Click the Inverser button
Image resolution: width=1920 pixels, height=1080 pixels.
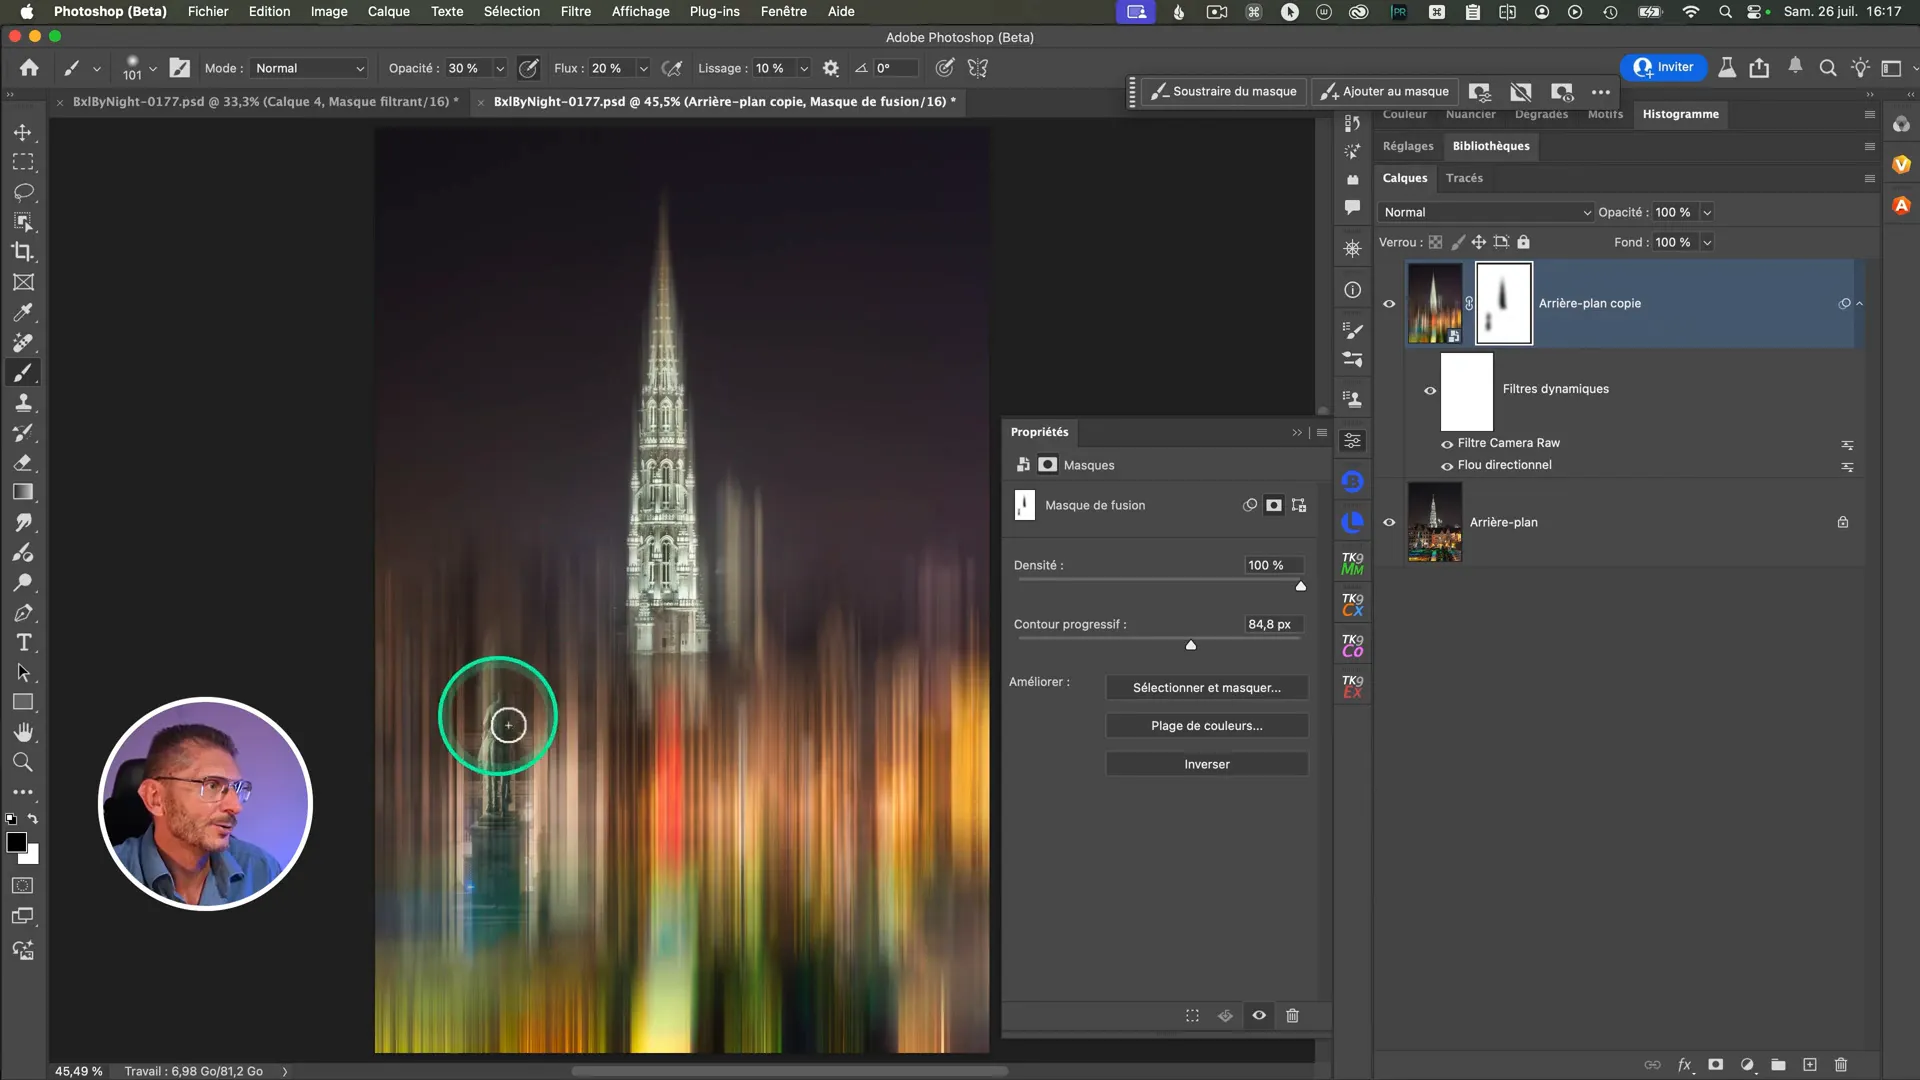click(1206, 764)
